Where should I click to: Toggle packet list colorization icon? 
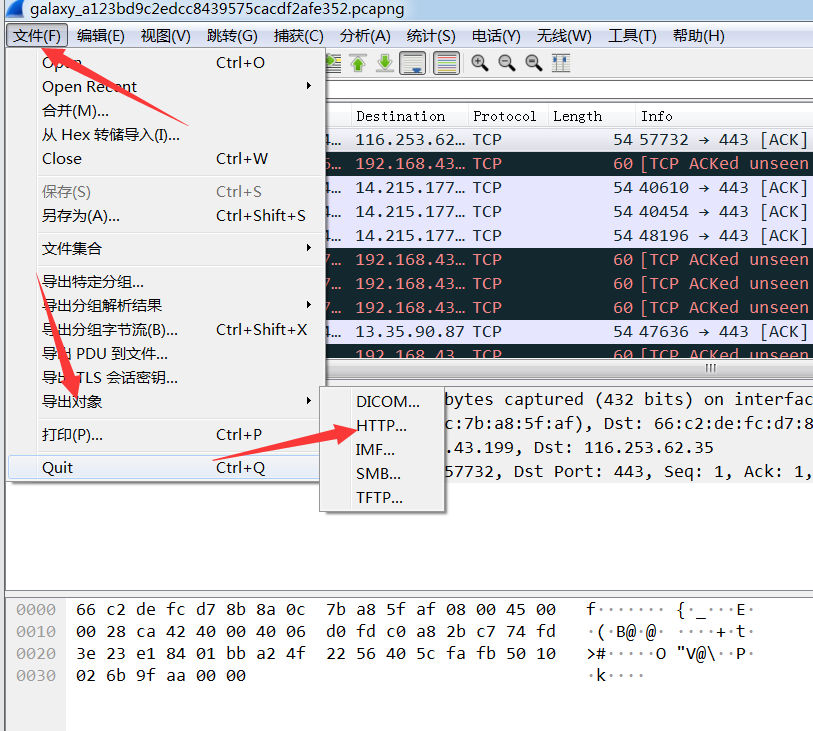[446, 63]
